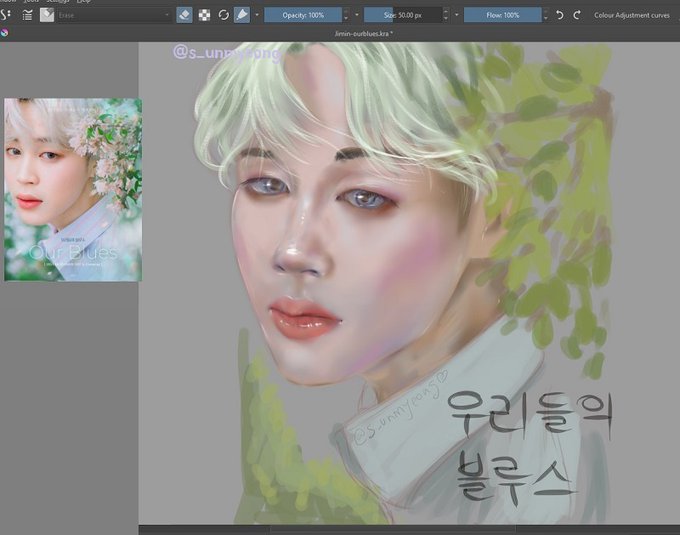
Task: Click the Krita document icon under toolbar
Action: [x=4, y=33]
